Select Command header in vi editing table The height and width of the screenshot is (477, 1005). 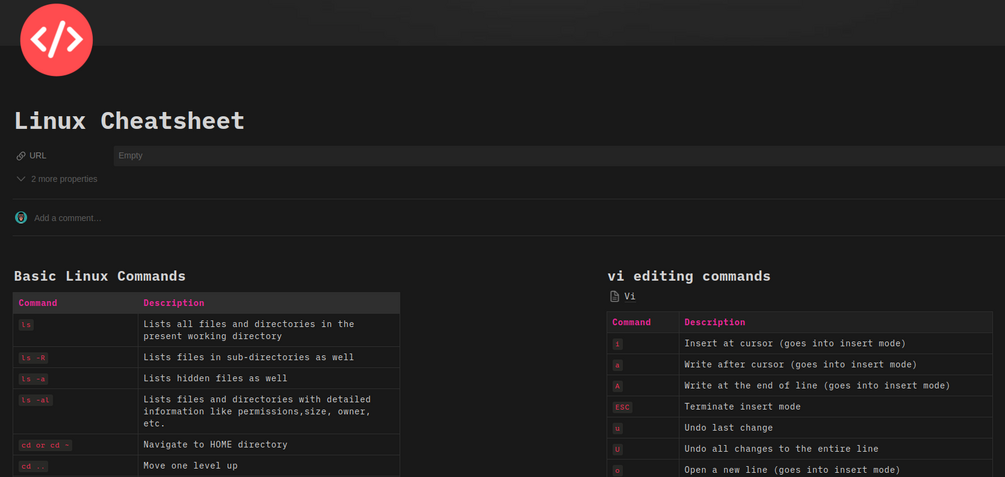631,322
